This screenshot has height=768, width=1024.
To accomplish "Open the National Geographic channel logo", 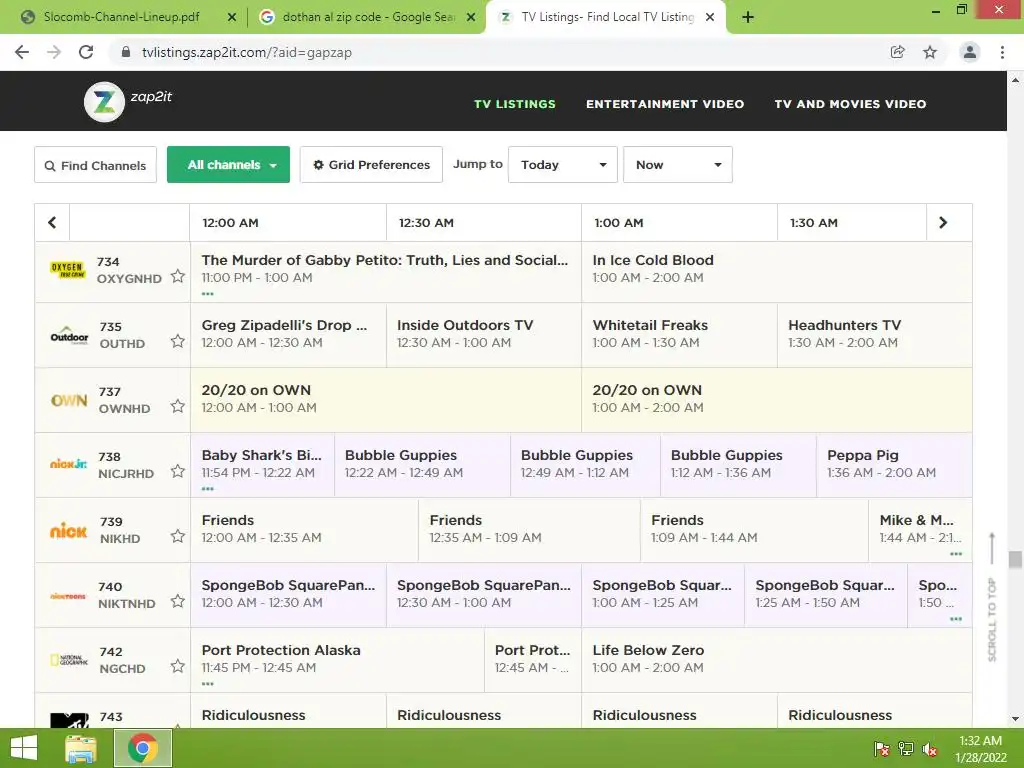I will [x=69, y=660].
